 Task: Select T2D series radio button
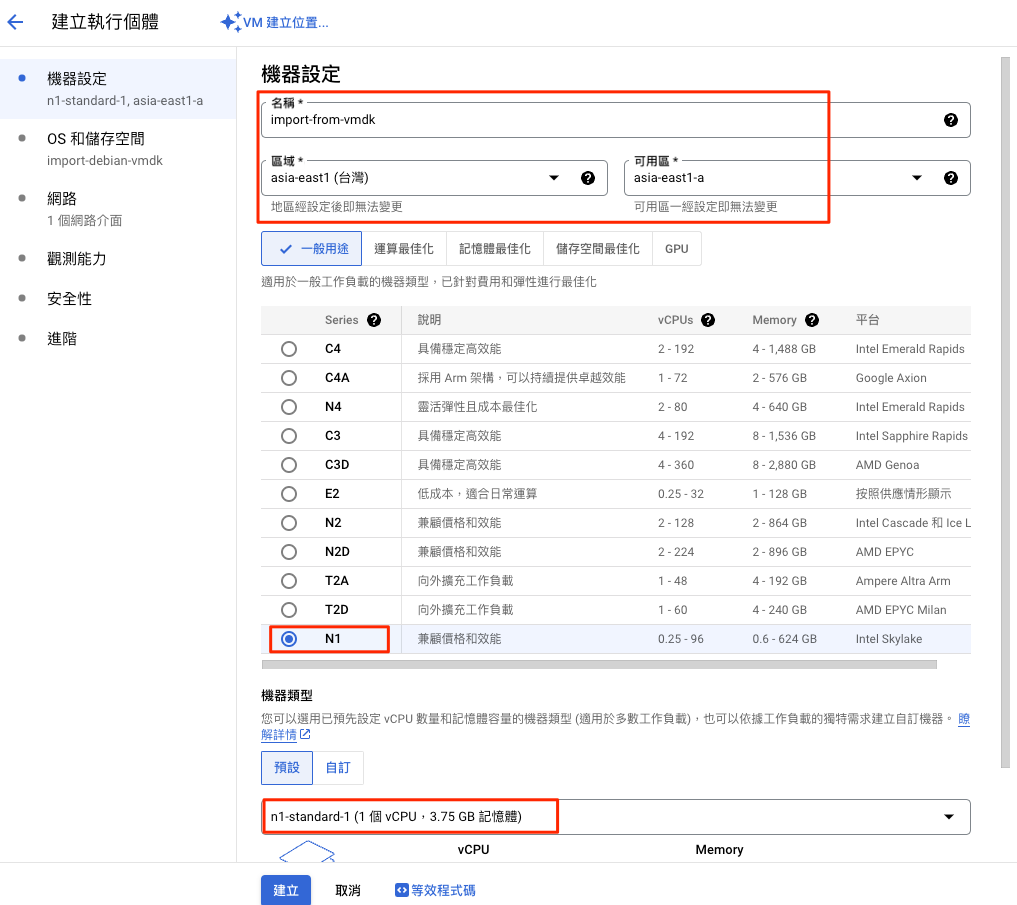point(289,610)
